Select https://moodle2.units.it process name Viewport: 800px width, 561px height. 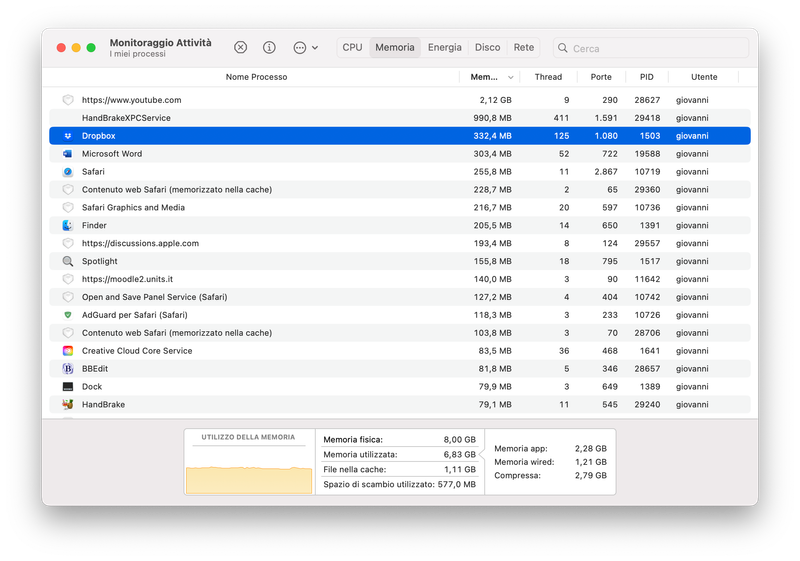127,279
